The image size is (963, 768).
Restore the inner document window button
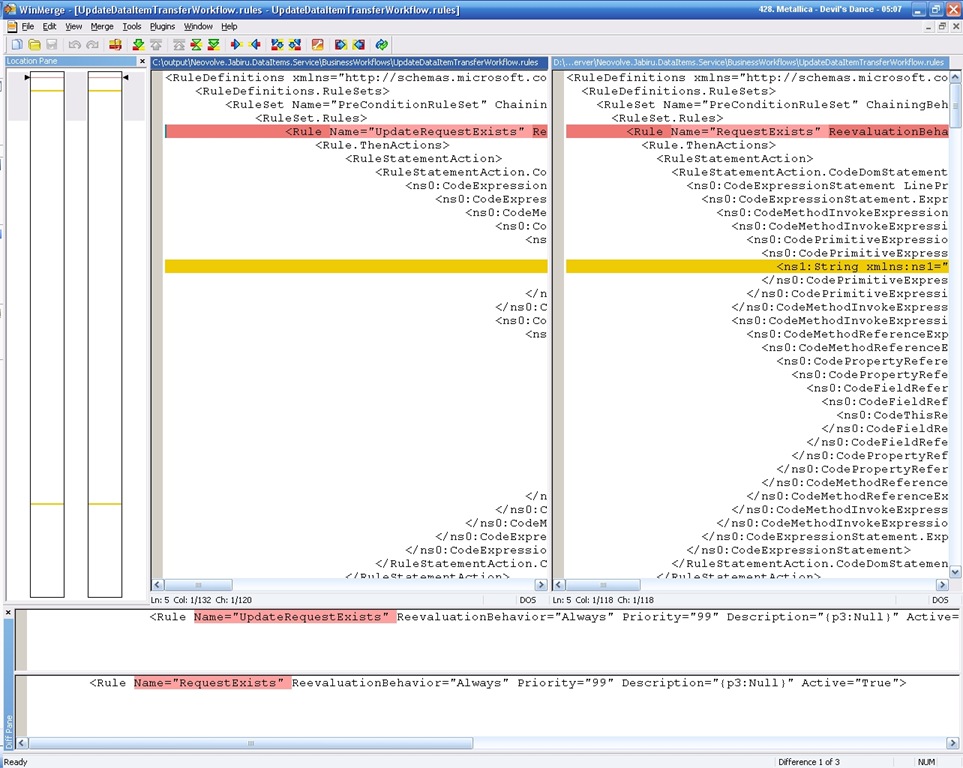tap(942, 26)
